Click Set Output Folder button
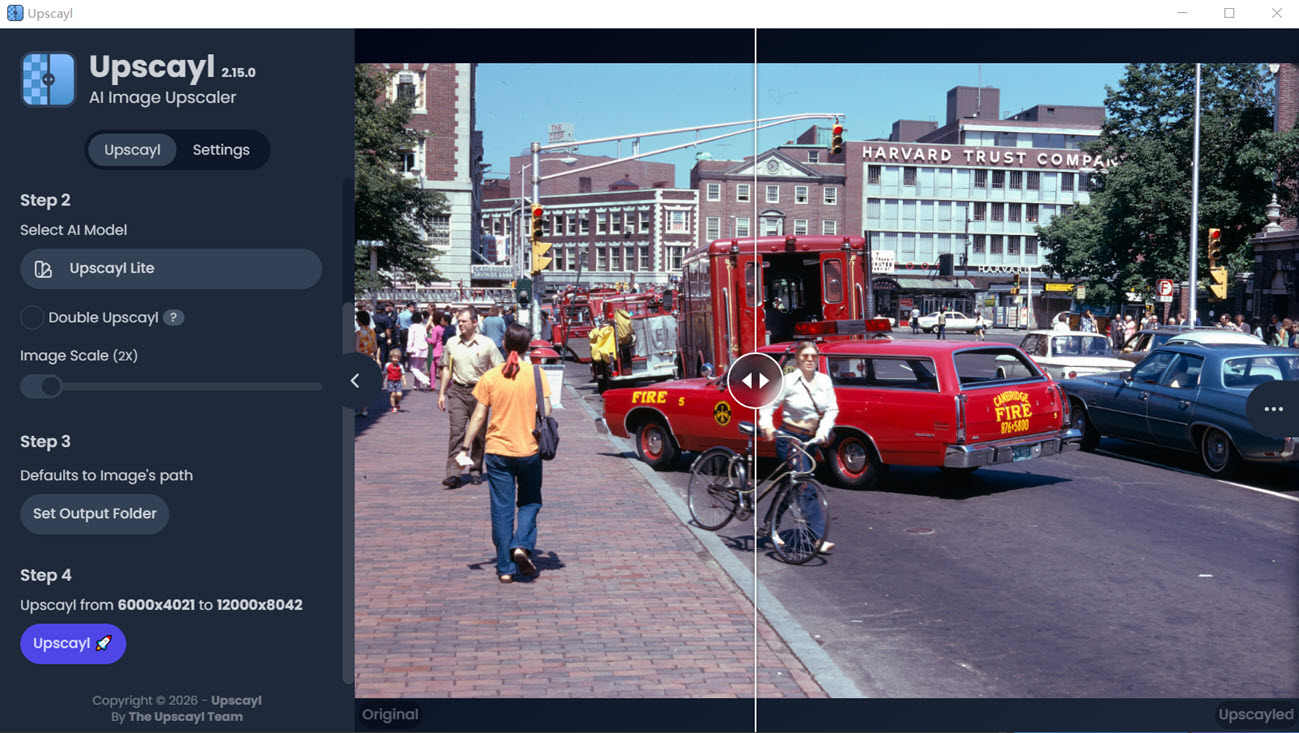 click(95, 514)
